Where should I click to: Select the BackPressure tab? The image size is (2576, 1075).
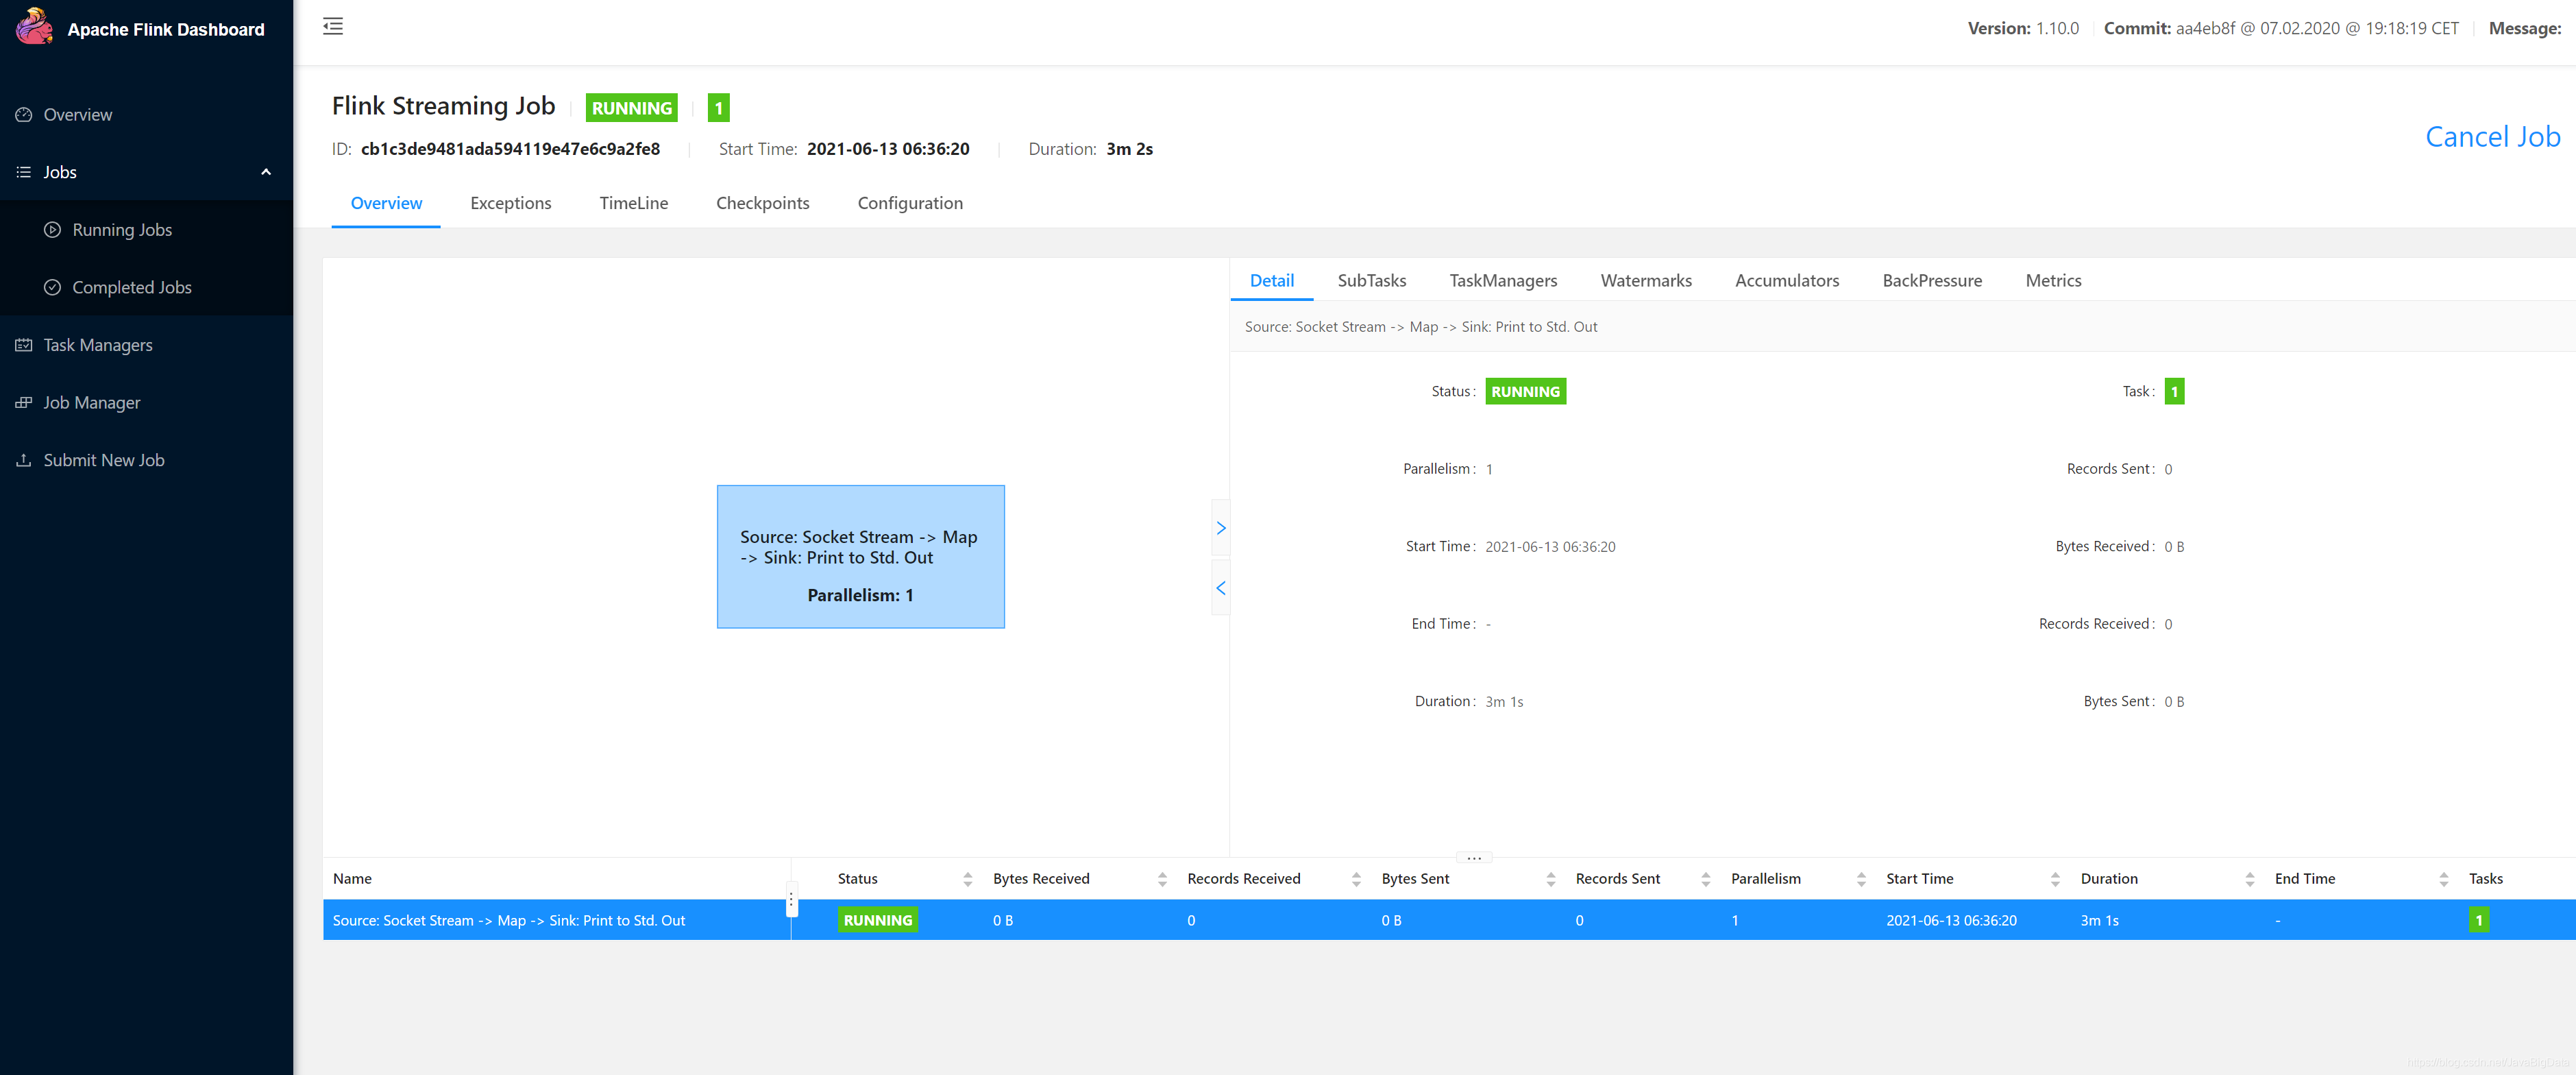1931,281
